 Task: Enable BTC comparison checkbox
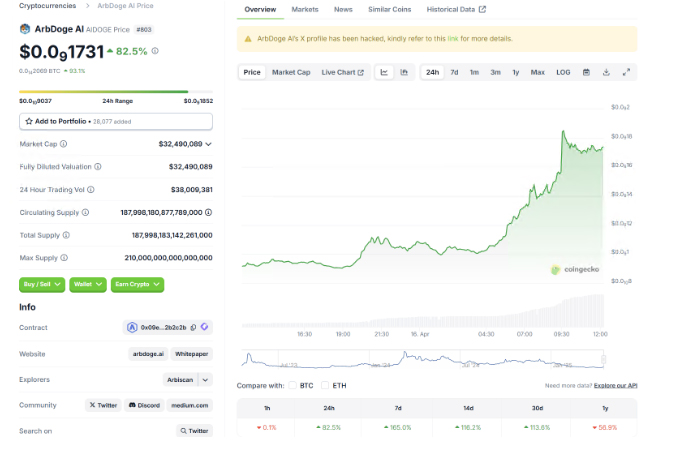pyautogui.click(x=293, y=385)
